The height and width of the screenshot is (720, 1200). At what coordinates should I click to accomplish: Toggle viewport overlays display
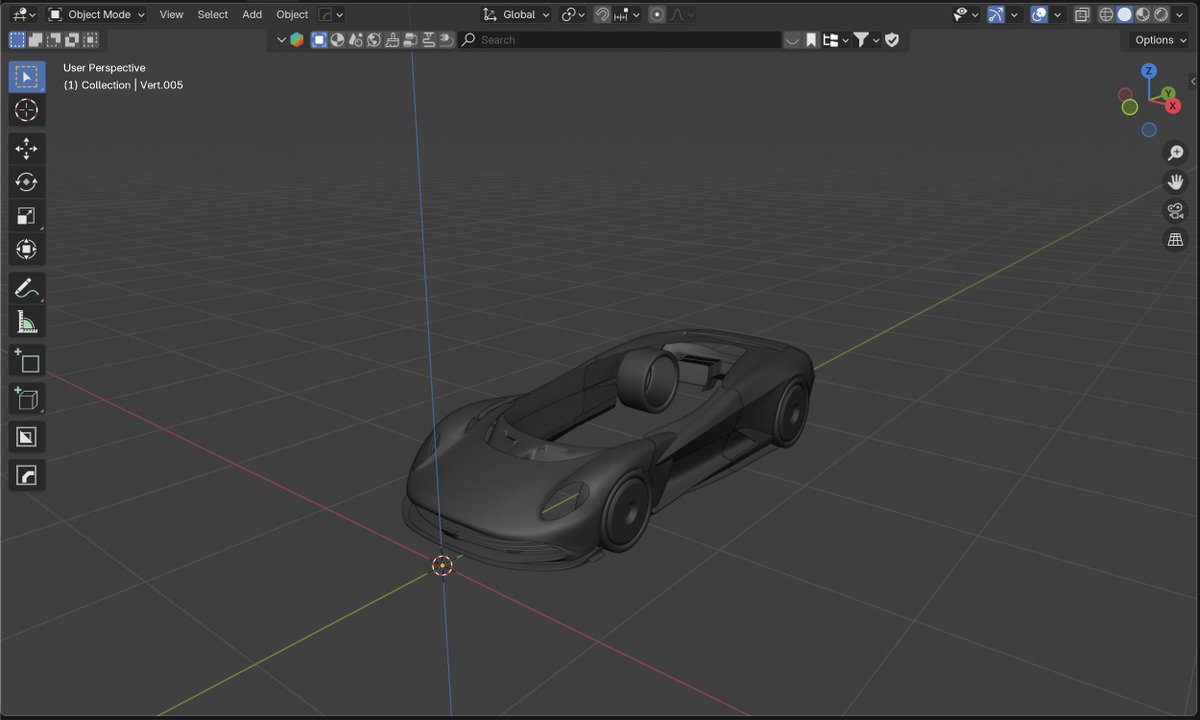[x=1039, y=15]
